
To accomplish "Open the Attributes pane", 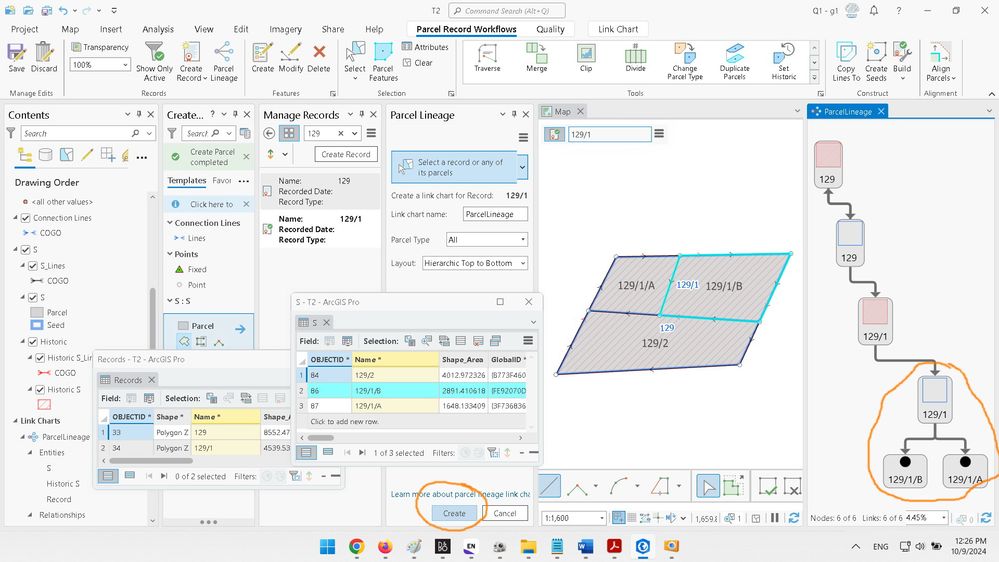I will click(425, 47).
